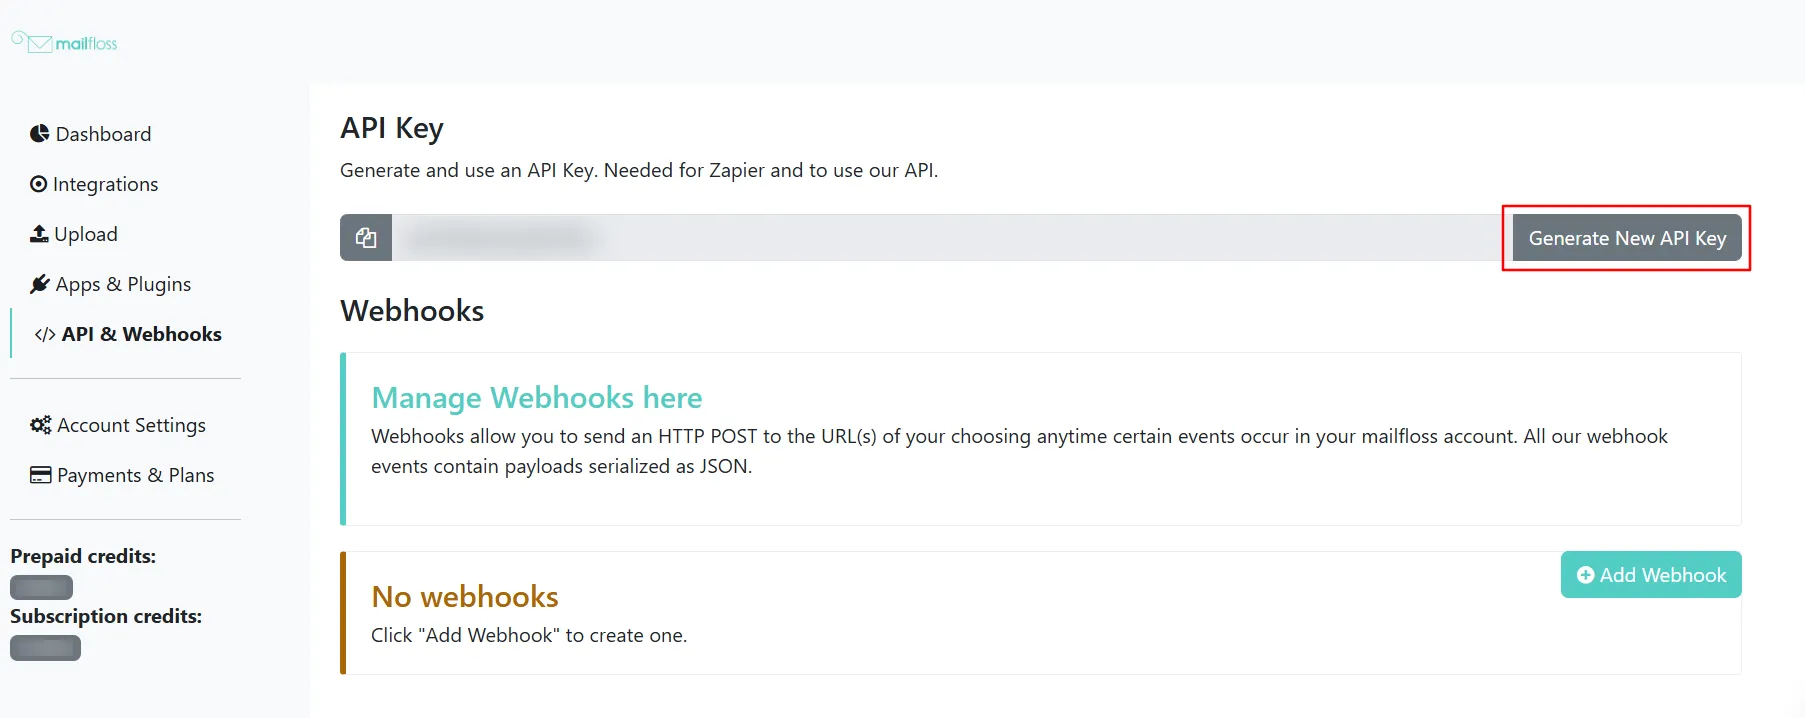Click the "Subscription credits:" label
Image resolution: width=1805 pixels, height=718 pixels.
pyautogui.click(x=106, y=616)
